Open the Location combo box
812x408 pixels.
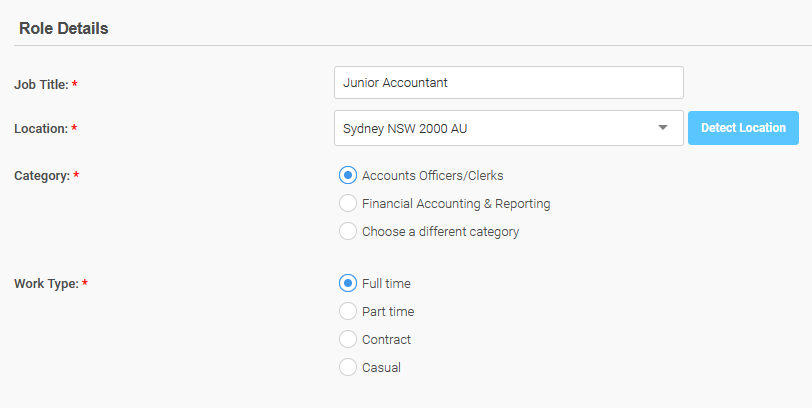[509, 128]
